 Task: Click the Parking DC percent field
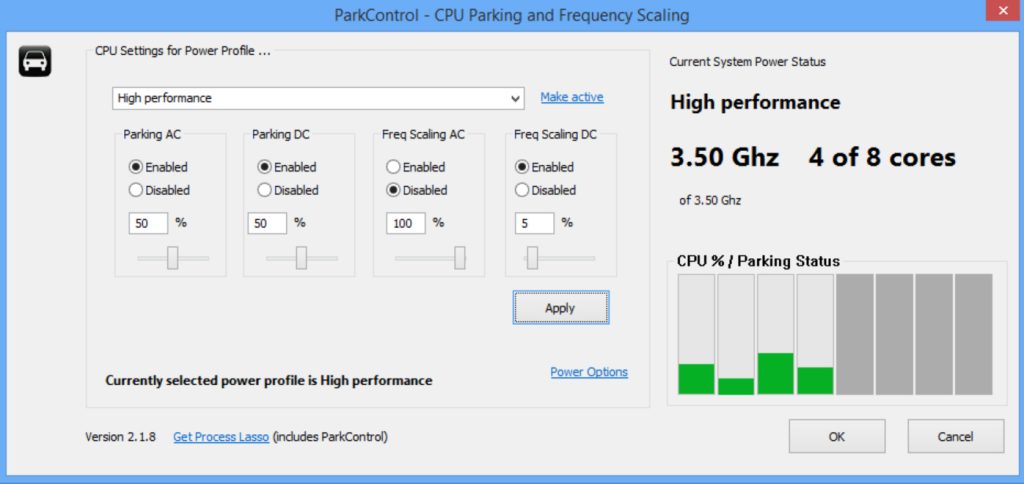[x=267, y=223]
